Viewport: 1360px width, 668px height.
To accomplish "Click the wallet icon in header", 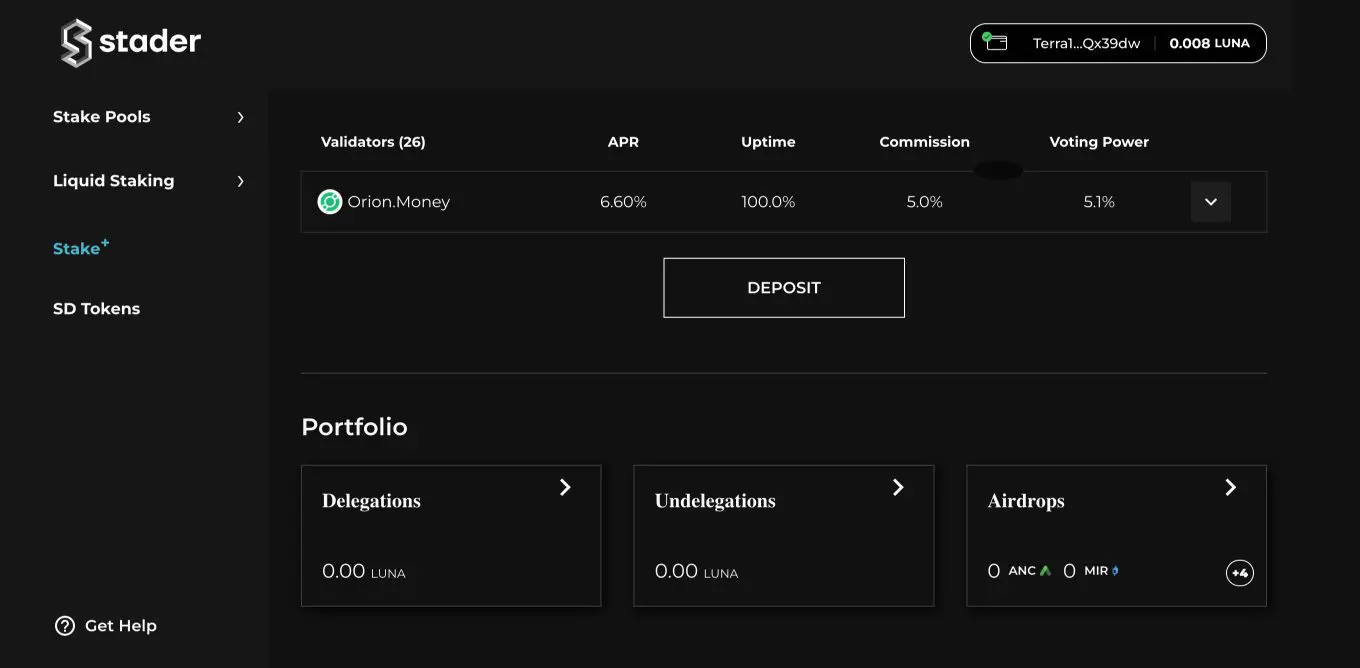I will click(x=994, y=42).
